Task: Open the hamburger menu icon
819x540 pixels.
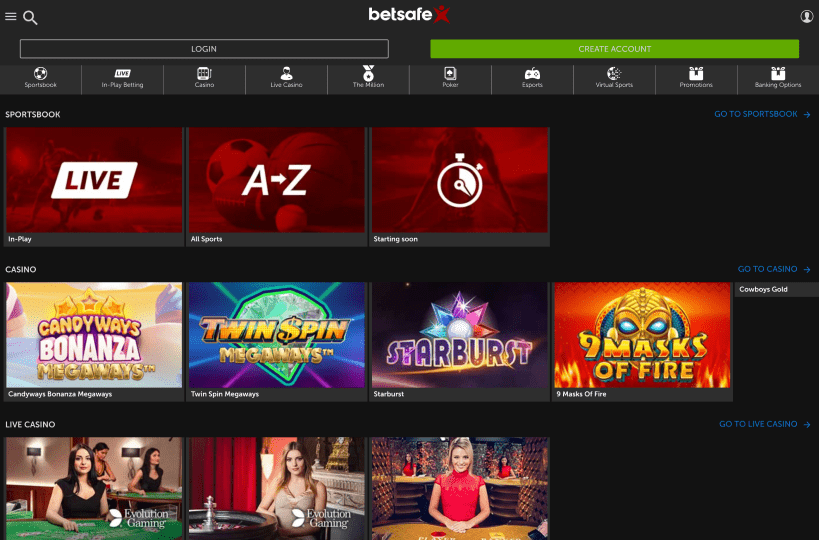Action: click(10, 17)
